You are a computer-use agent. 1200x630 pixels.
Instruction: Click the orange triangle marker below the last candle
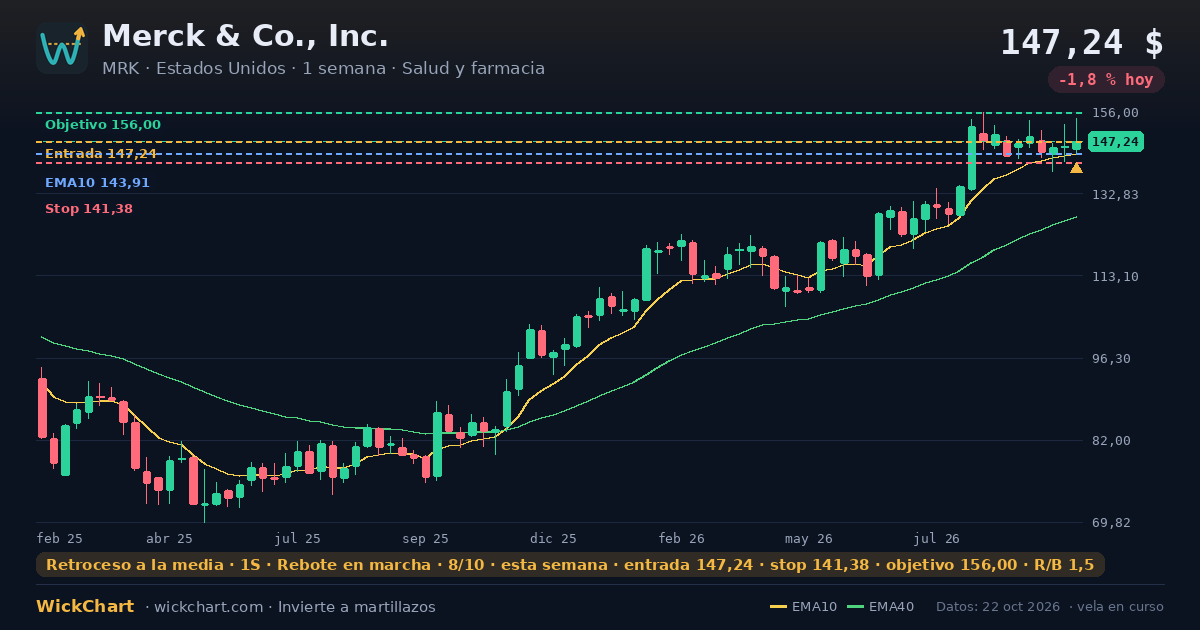pos(1076,168)
